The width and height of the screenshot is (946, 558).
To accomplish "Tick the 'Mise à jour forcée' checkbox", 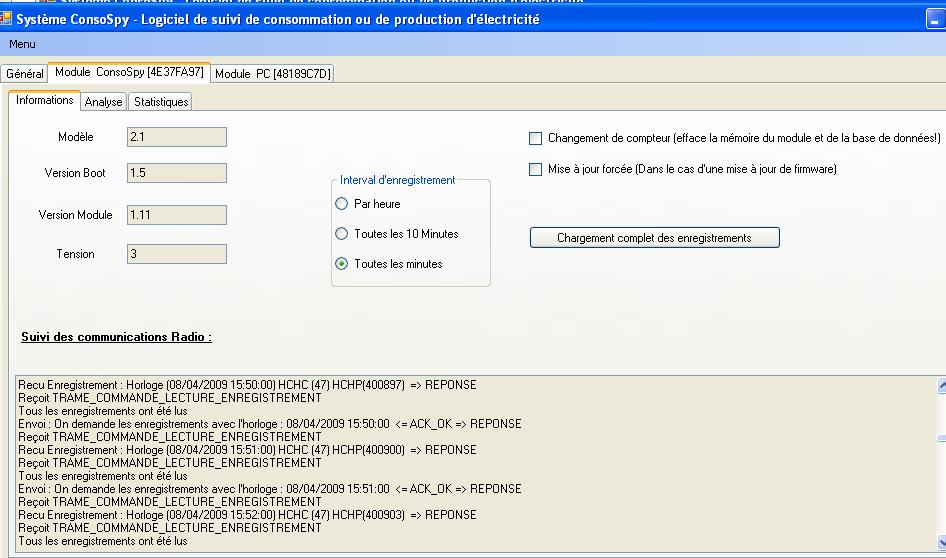I will (536, 169).
